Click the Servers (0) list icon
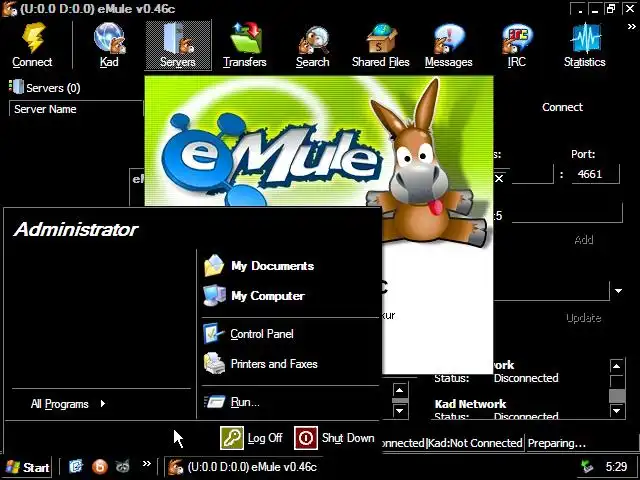The image size is (640, 480). tap(17, 87)
